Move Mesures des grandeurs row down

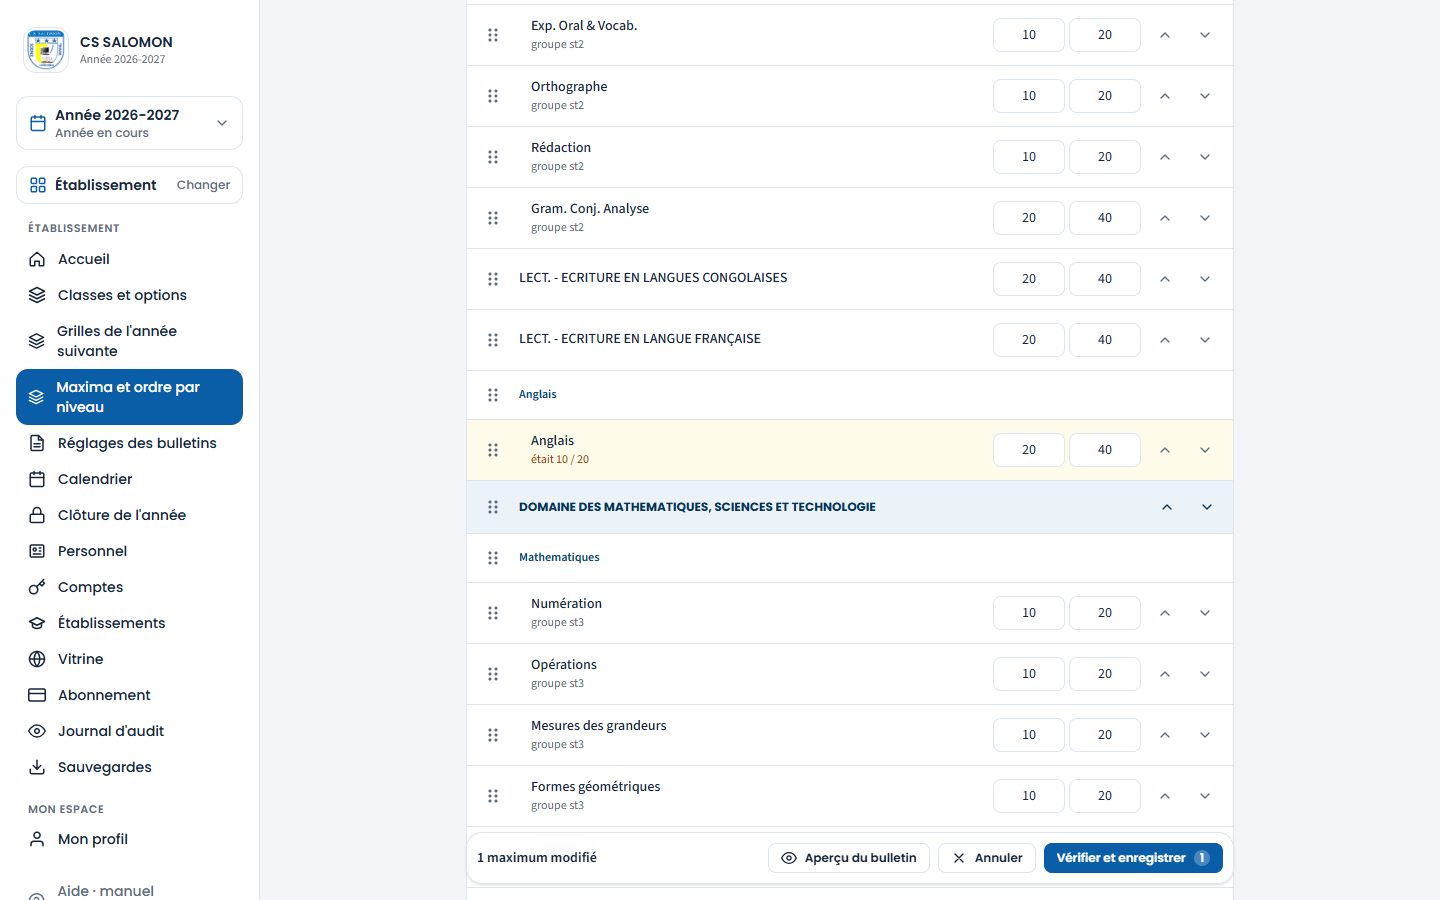(1205, 735)
